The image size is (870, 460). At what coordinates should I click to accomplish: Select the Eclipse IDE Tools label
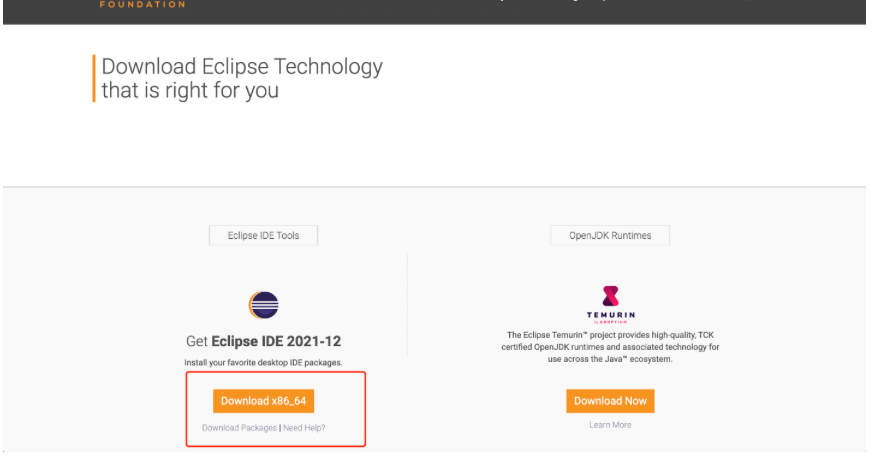tap(262, 236)
